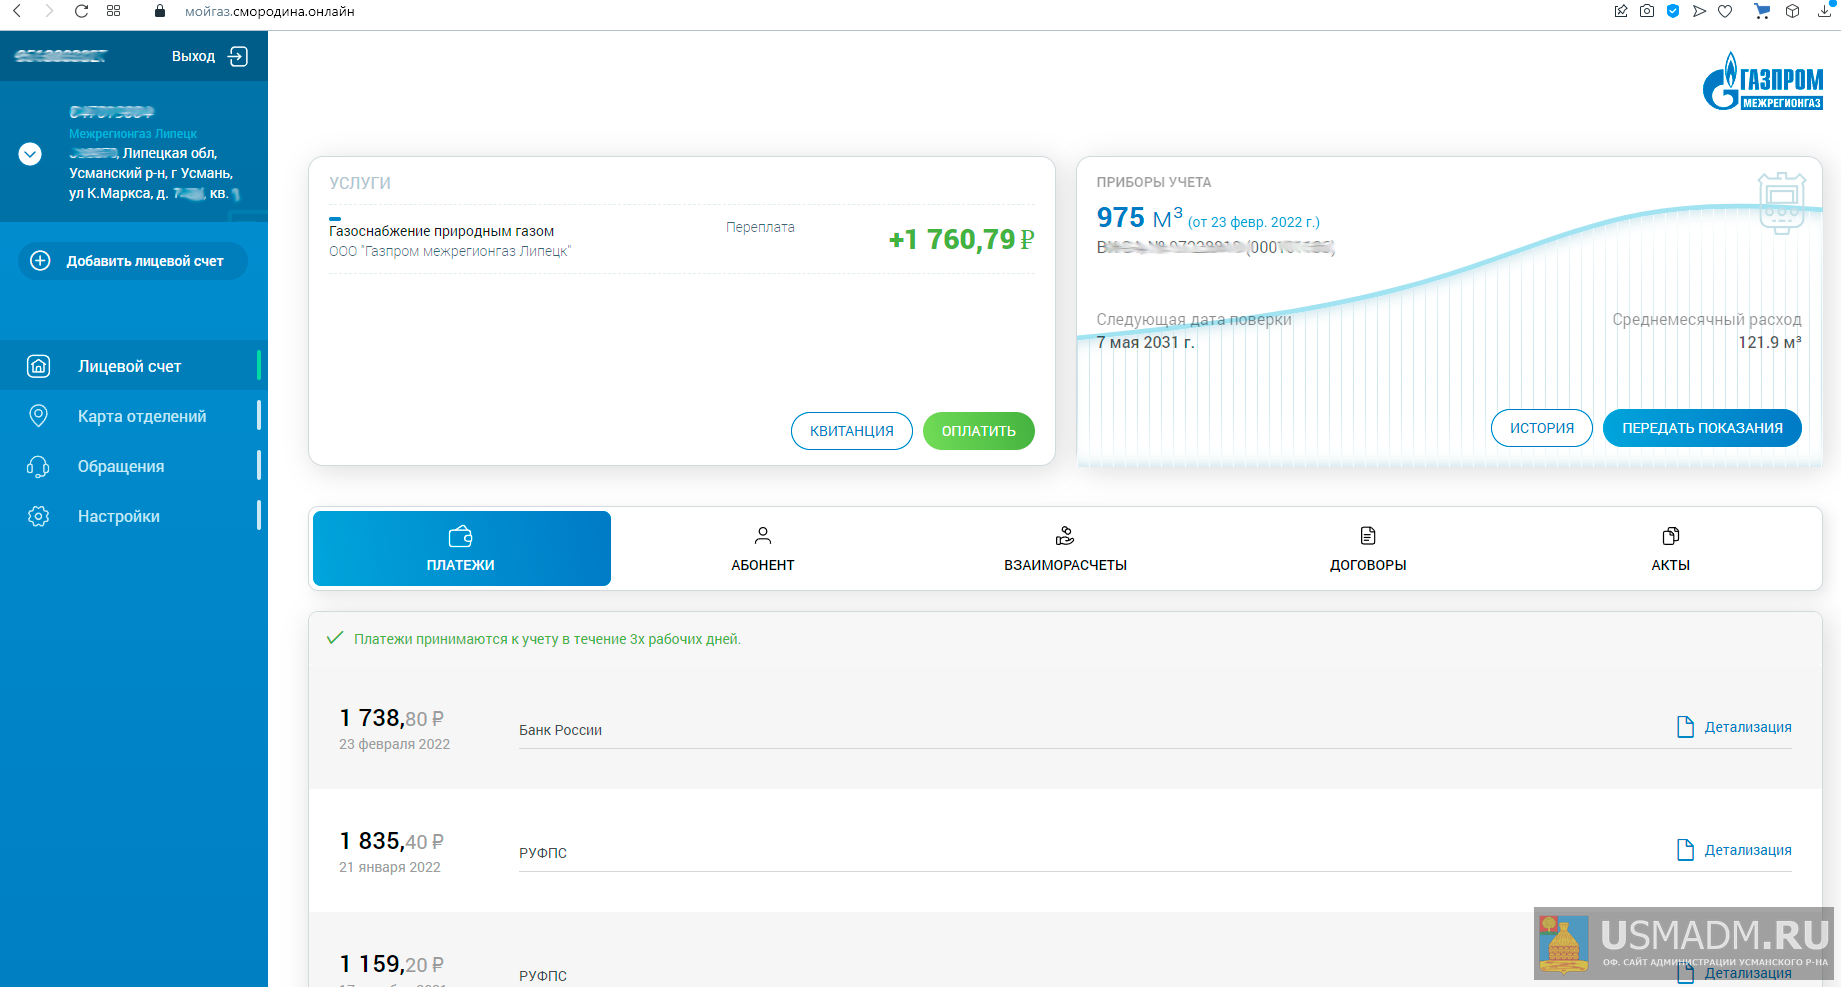1841x987 pixels.
Task: Click the address bar URL text
Action: (x=270, y=12)
